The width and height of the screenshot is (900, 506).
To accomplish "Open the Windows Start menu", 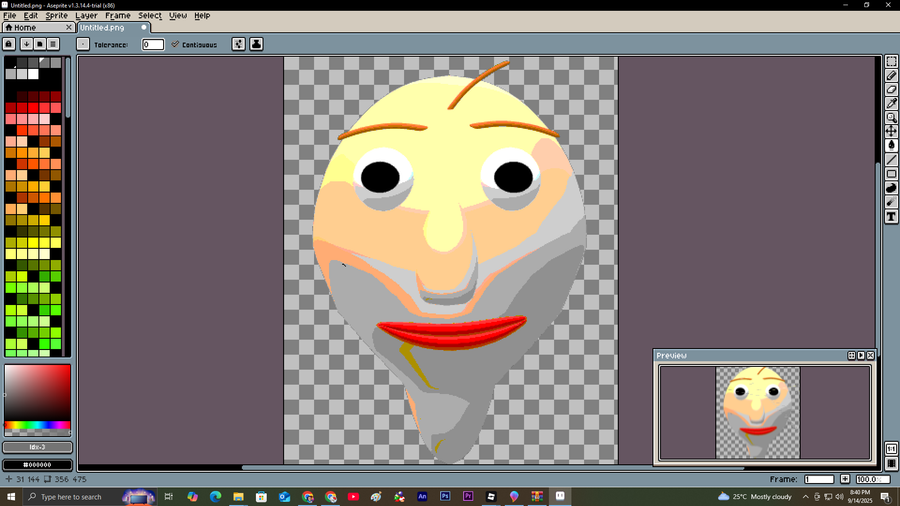I will 10,497.
